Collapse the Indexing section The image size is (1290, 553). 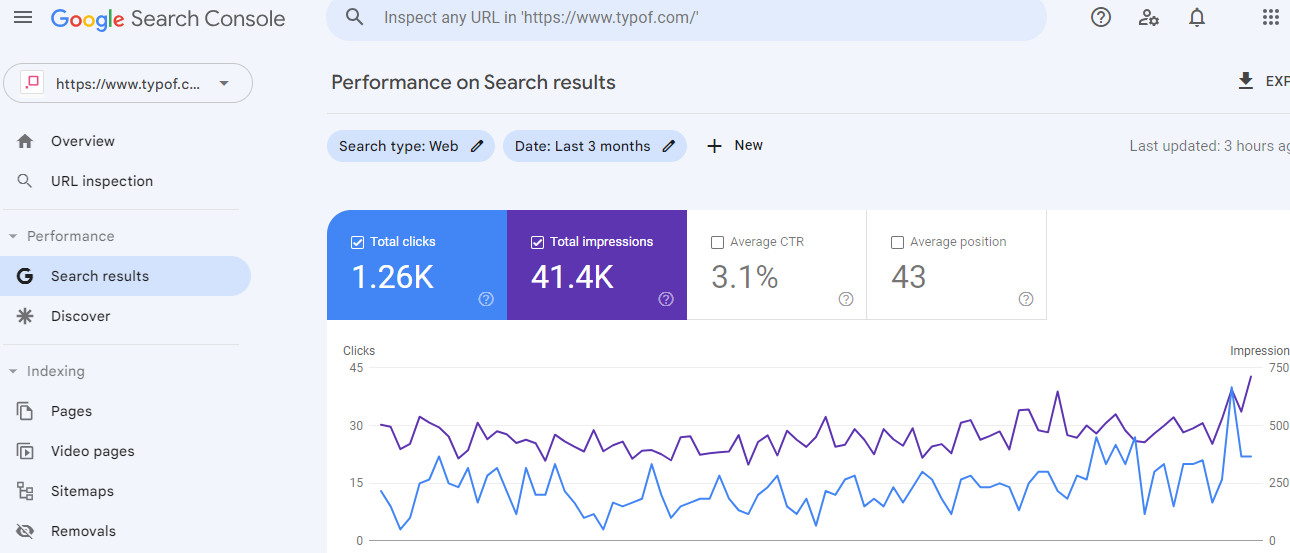13,371
